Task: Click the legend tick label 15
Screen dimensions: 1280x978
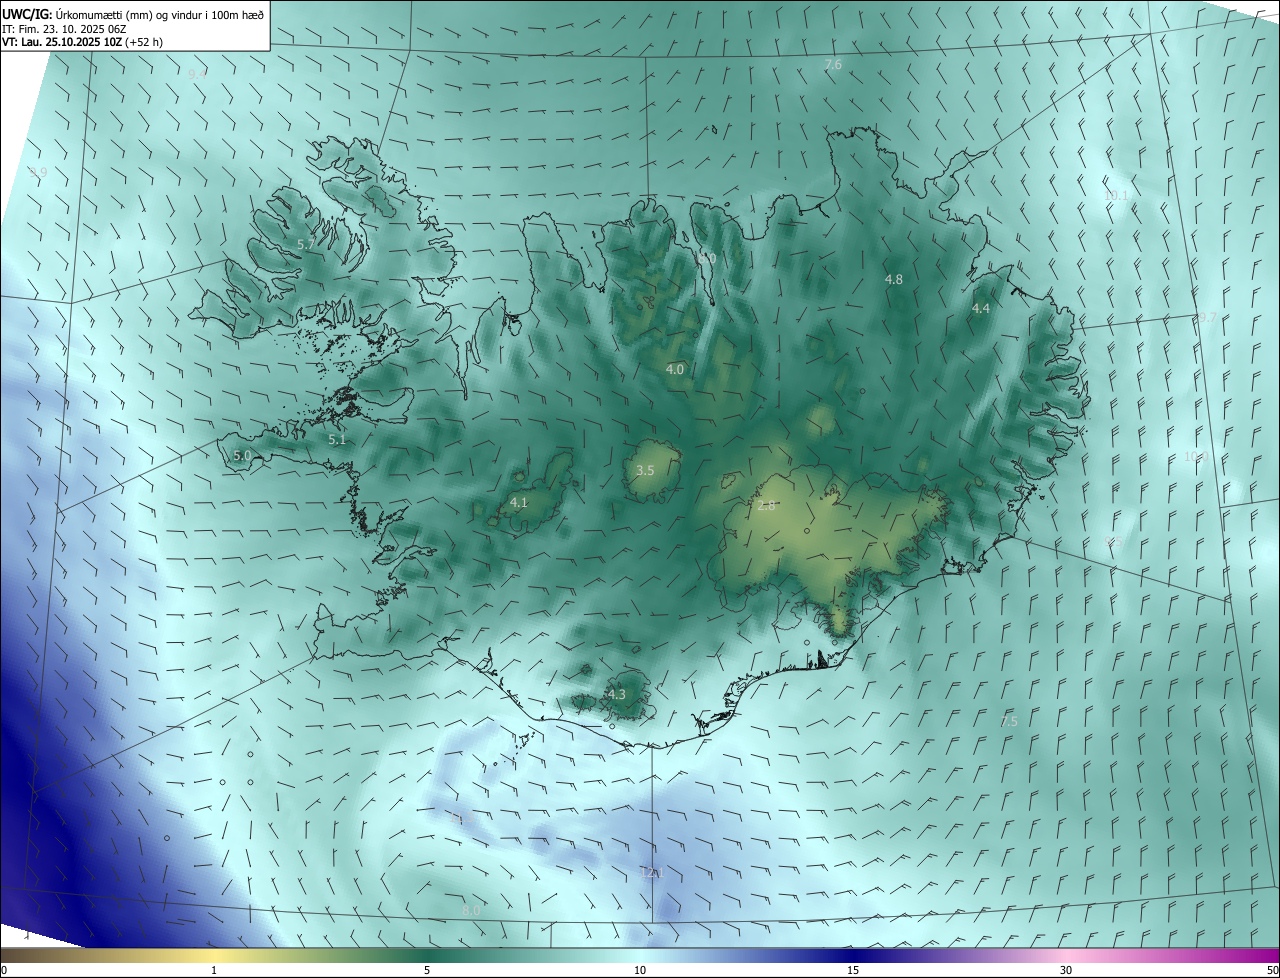Action: click(853, 970)
